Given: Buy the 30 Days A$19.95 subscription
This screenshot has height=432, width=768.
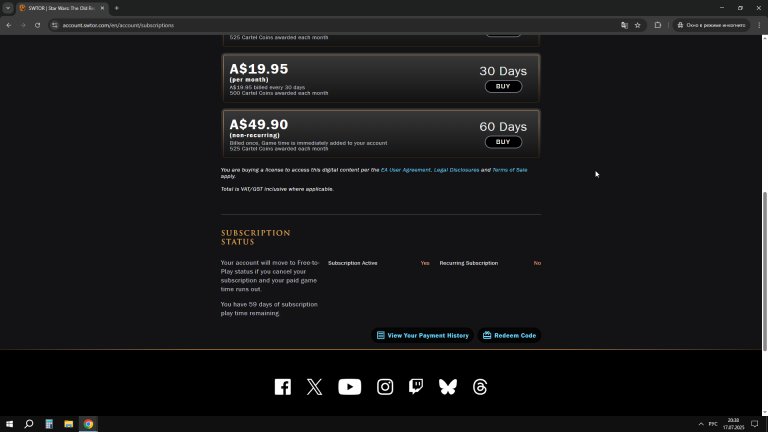Looking at the screenshot, I should (503, 87).
